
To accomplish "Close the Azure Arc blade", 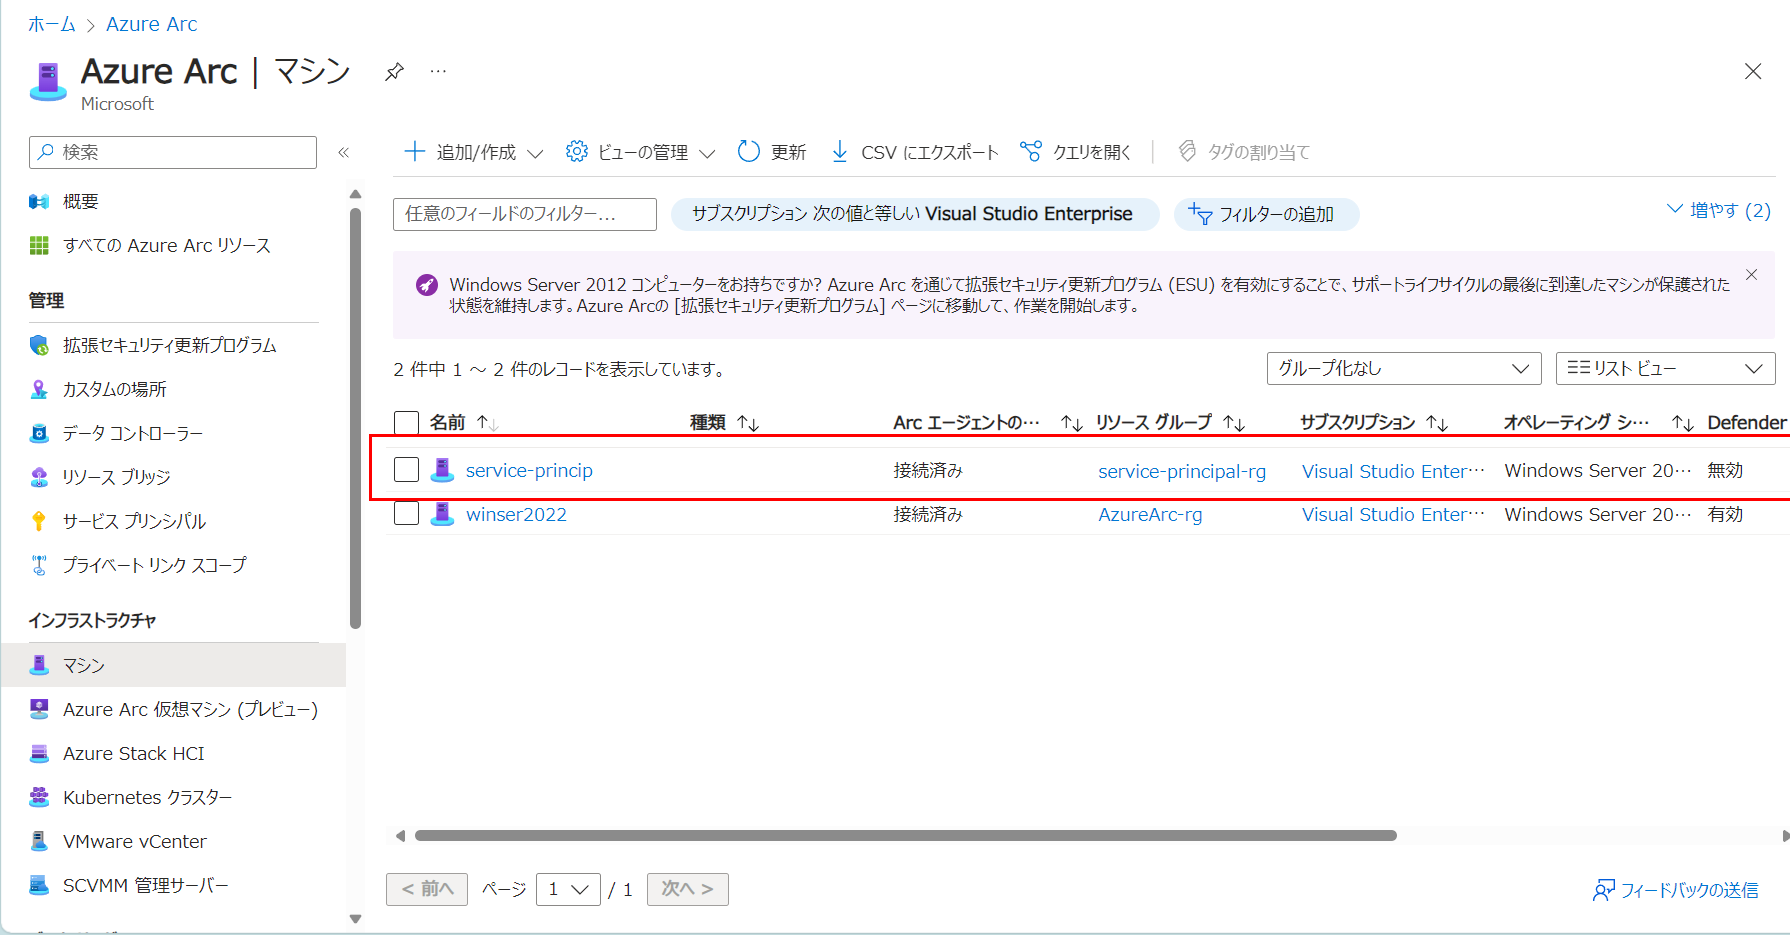I will 1752,71.
